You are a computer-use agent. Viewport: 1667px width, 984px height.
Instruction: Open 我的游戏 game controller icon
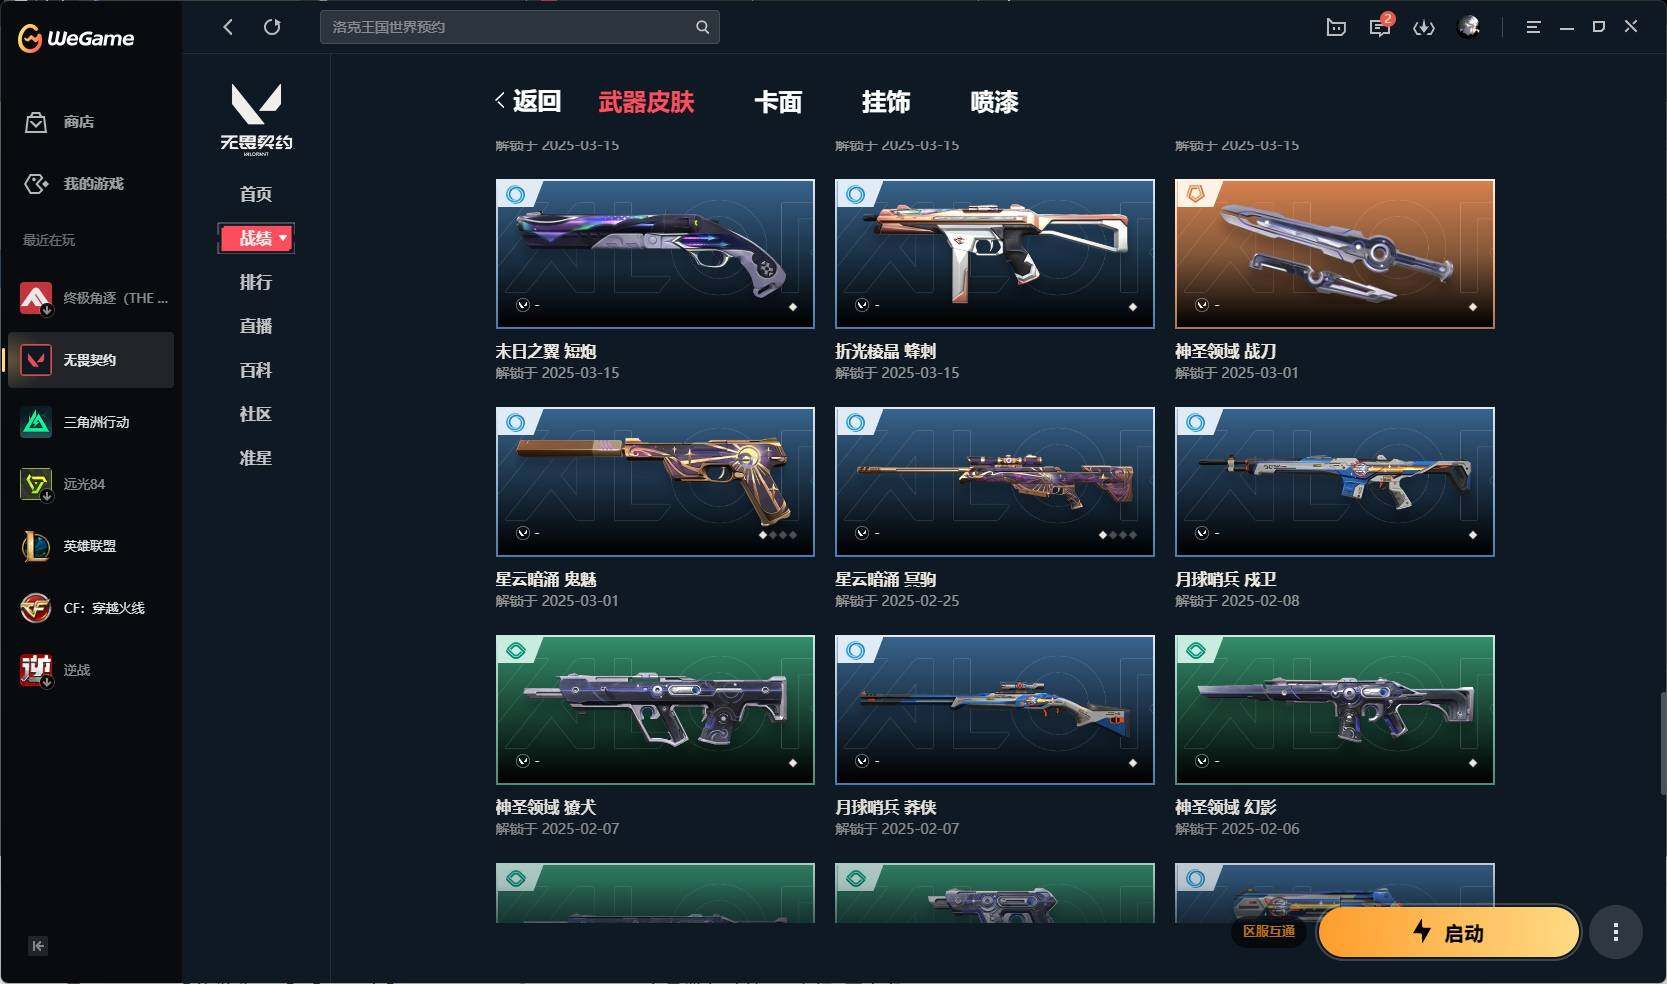36,184
